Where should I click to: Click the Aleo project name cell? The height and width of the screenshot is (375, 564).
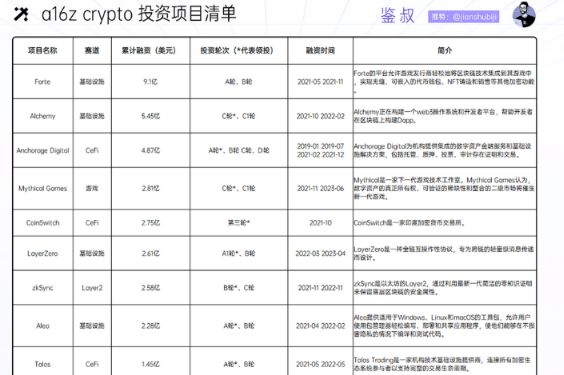point(42,326)
